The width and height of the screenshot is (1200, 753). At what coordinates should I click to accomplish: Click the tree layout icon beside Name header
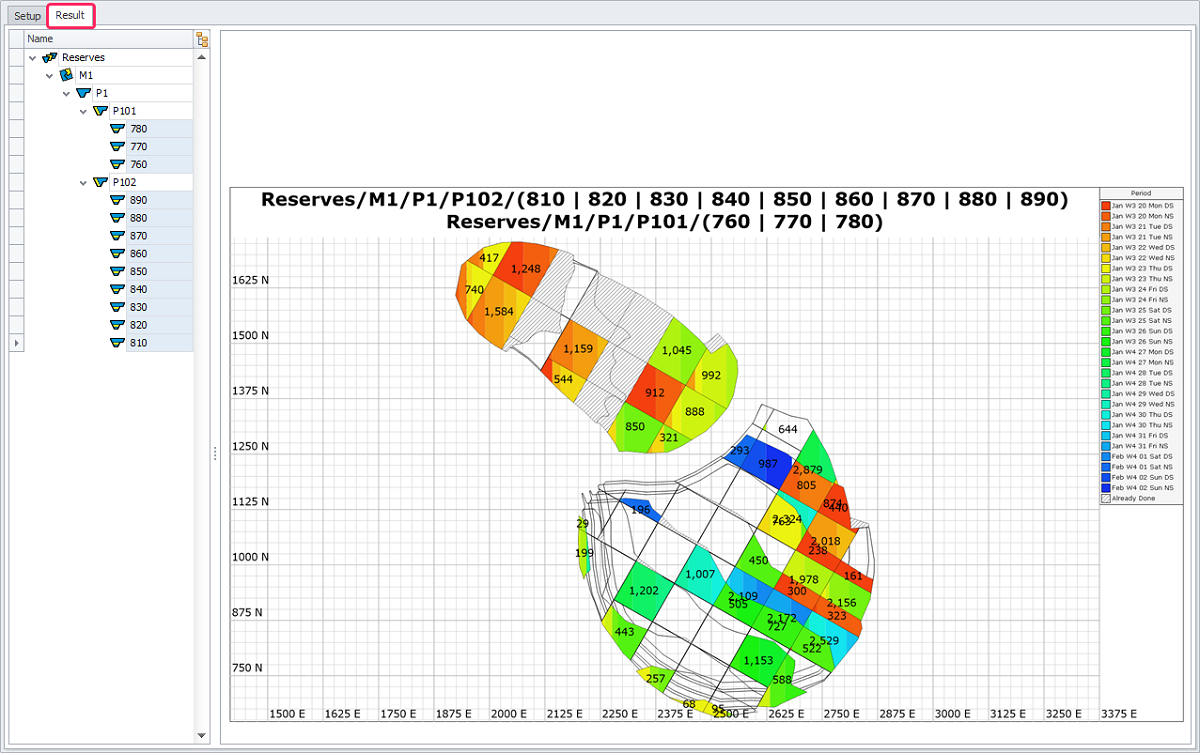point(202,39)
